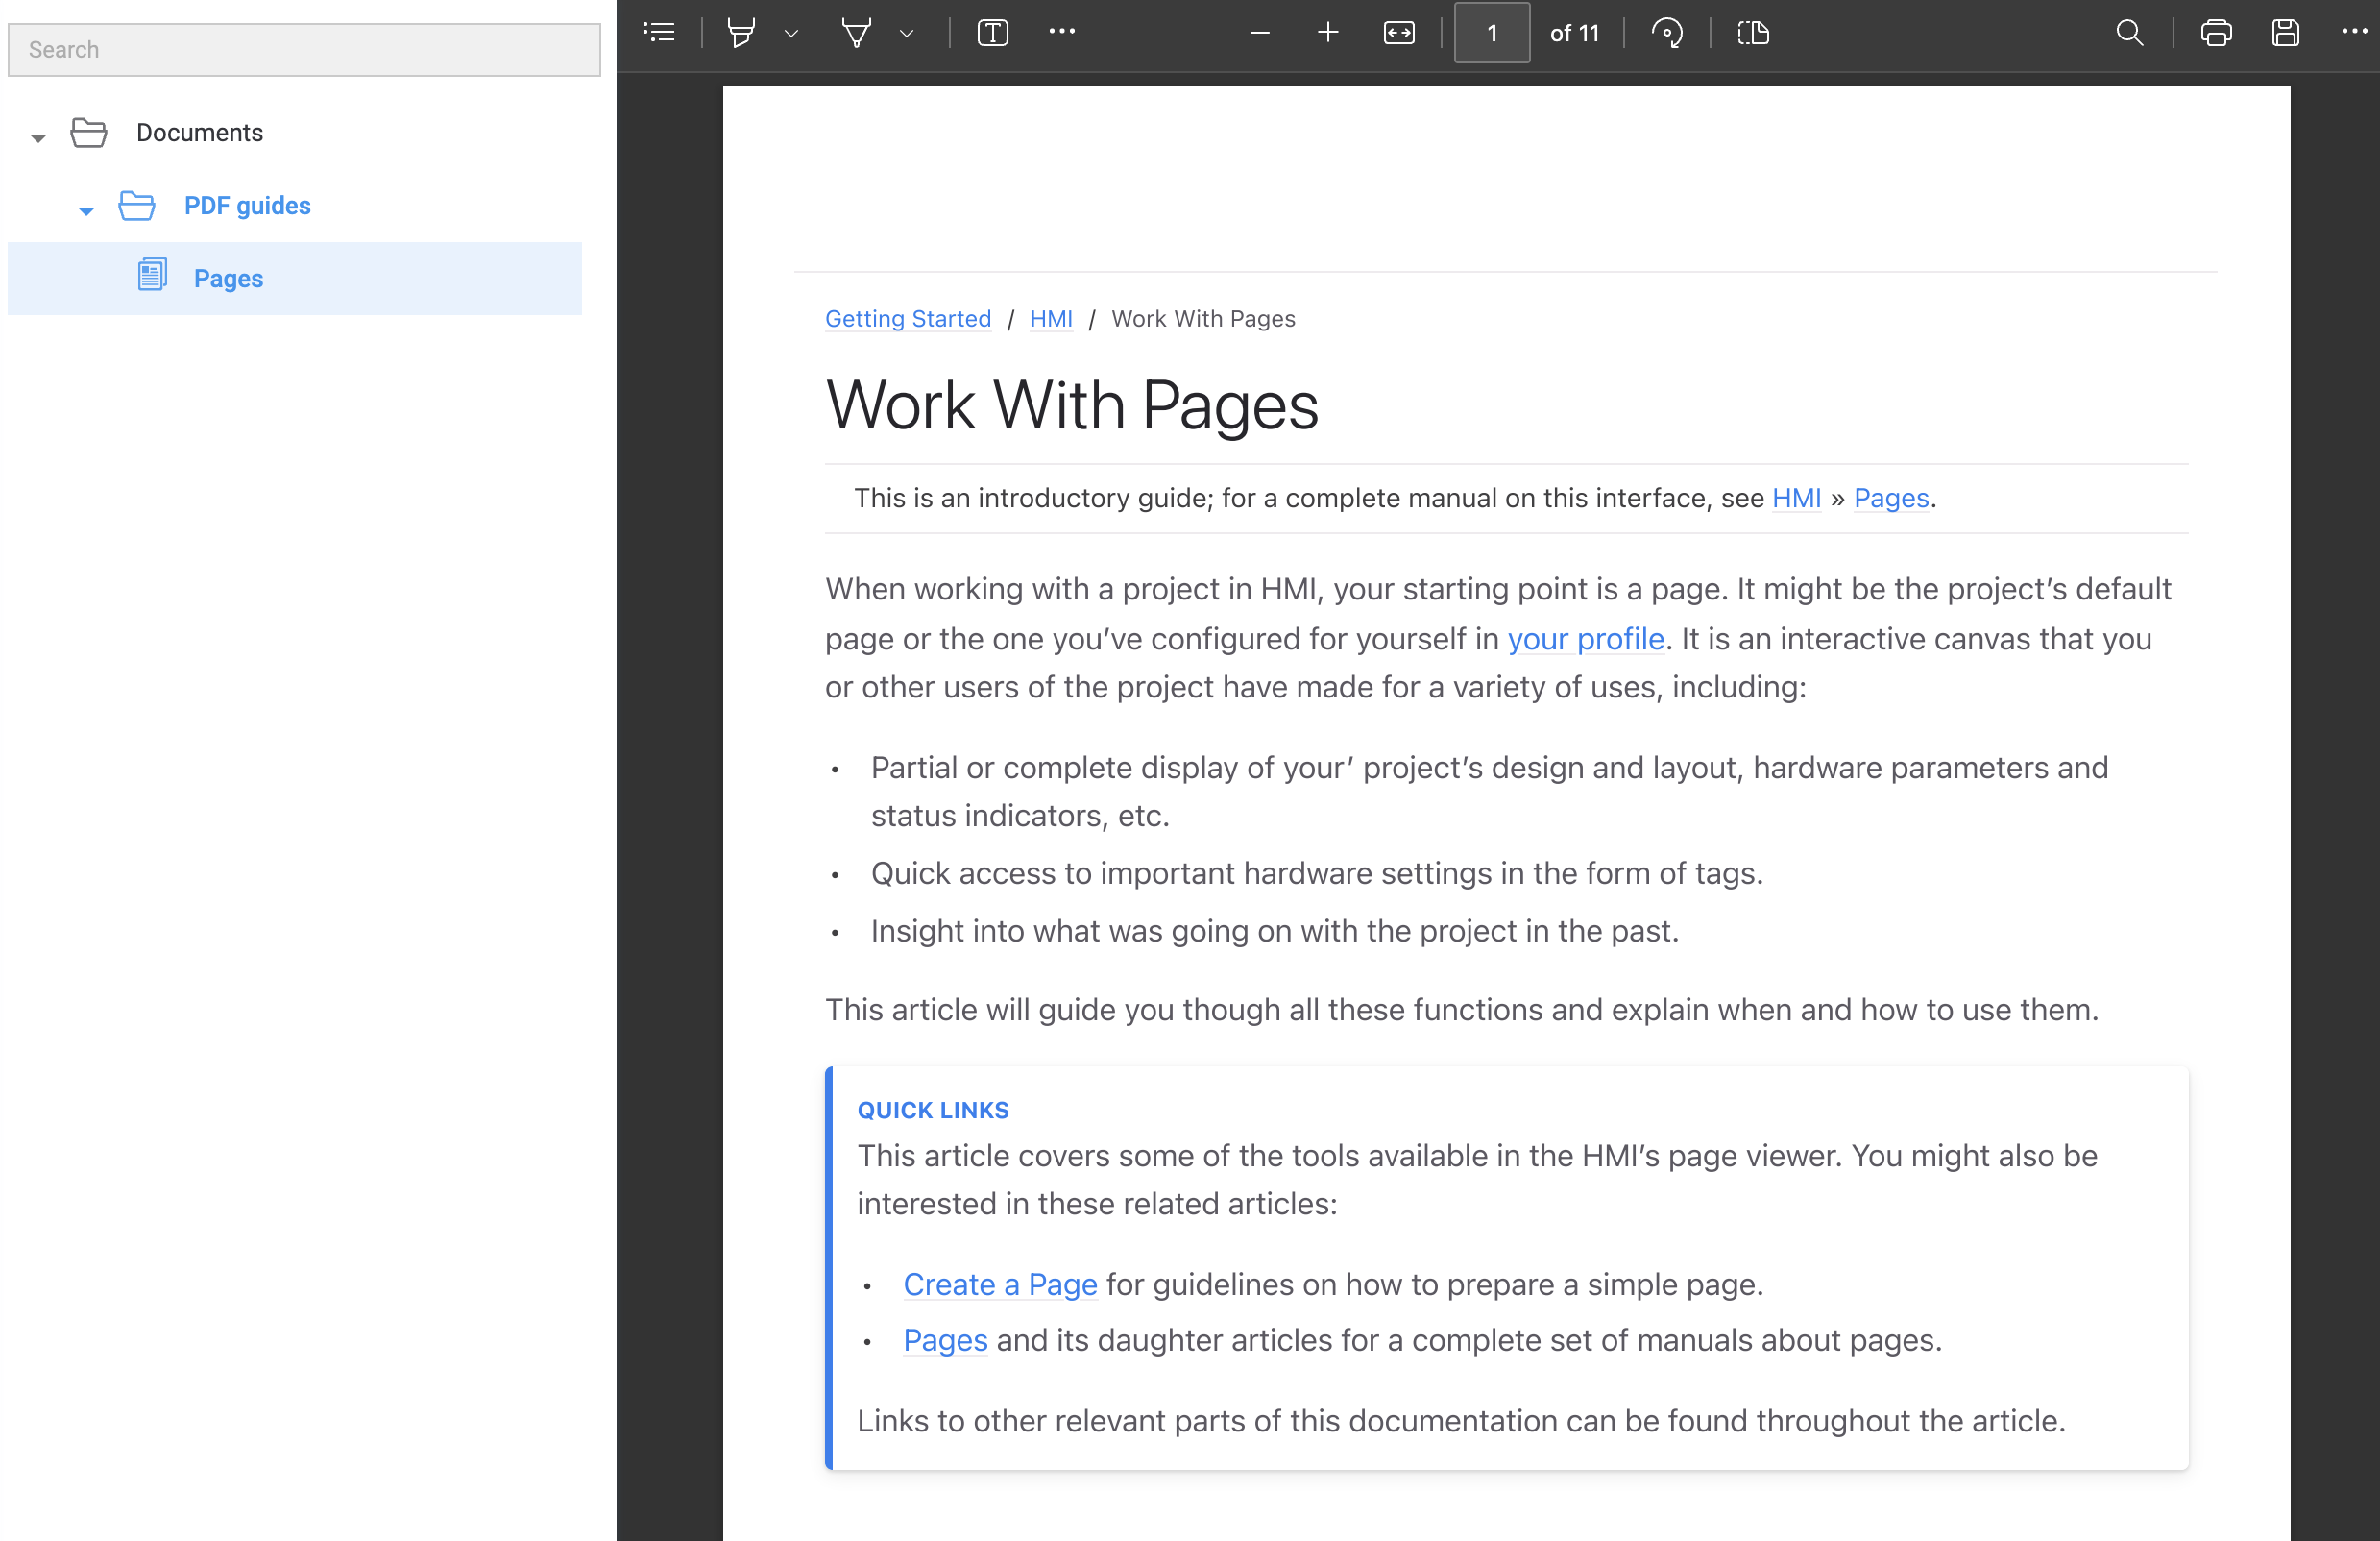
Task: Select the Highlight tool in the PDF toolbar
Action: click(x=741, y=33)
